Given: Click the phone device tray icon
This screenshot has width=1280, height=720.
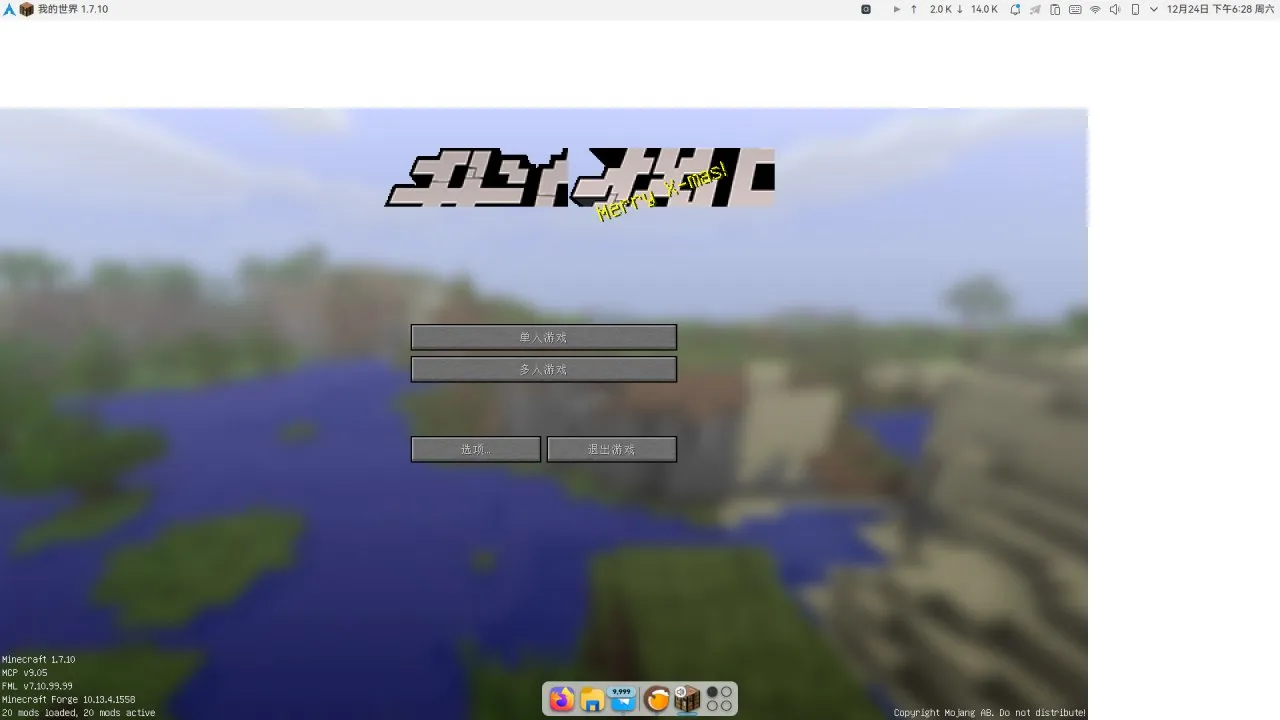Looking at the screenshot, I should [1135, 9].
